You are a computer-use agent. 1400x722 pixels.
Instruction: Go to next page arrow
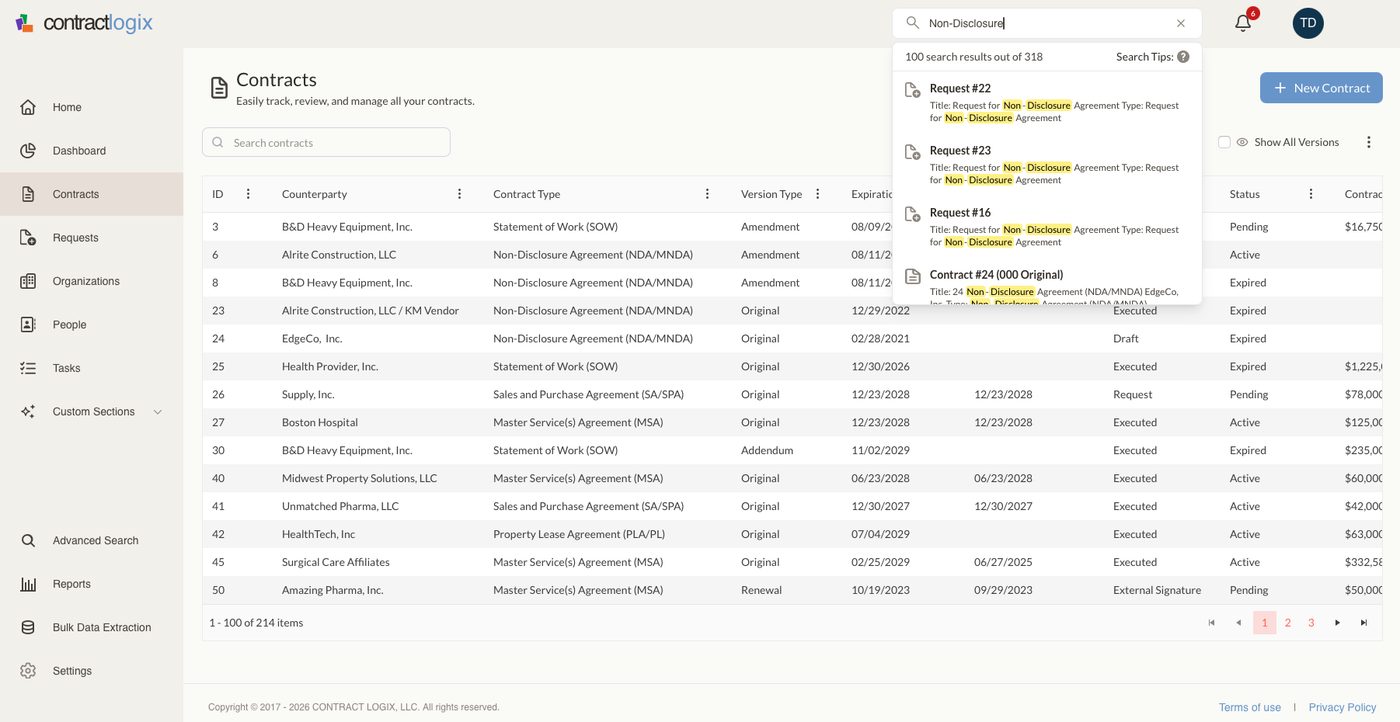pos(1337,623)
